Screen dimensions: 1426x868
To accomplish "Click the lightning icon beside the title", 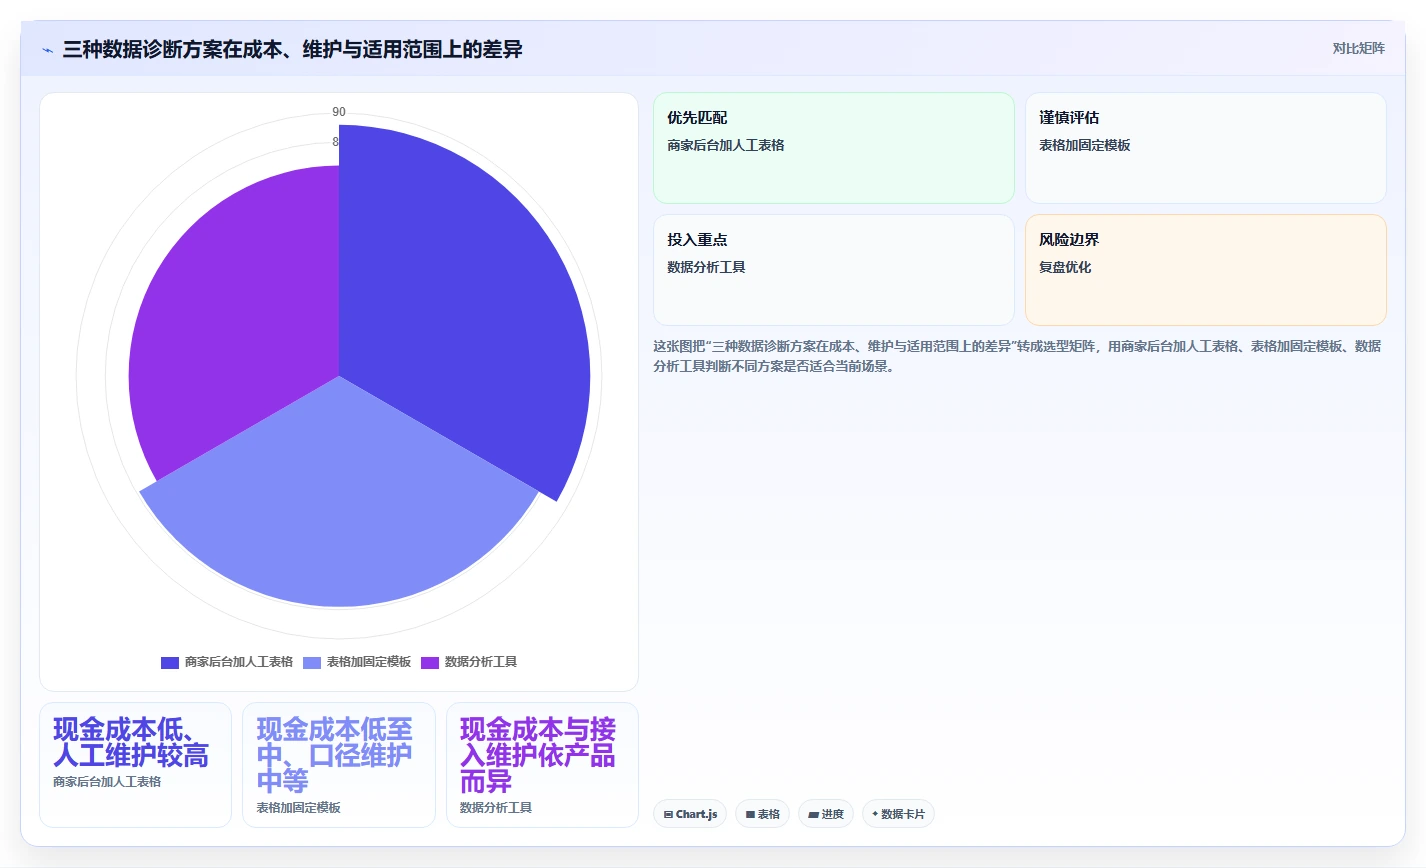I will pos(47,50).
